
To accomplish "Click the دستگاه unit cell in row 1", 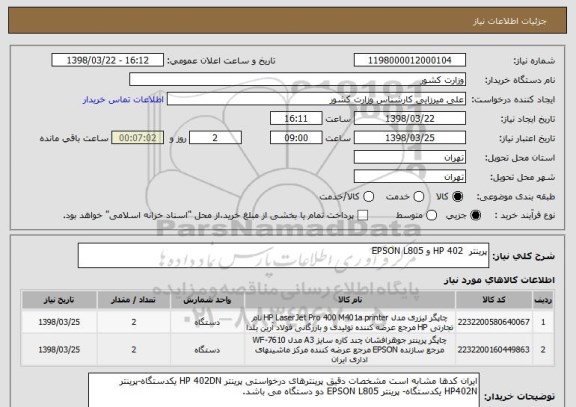I will point(207,322).
